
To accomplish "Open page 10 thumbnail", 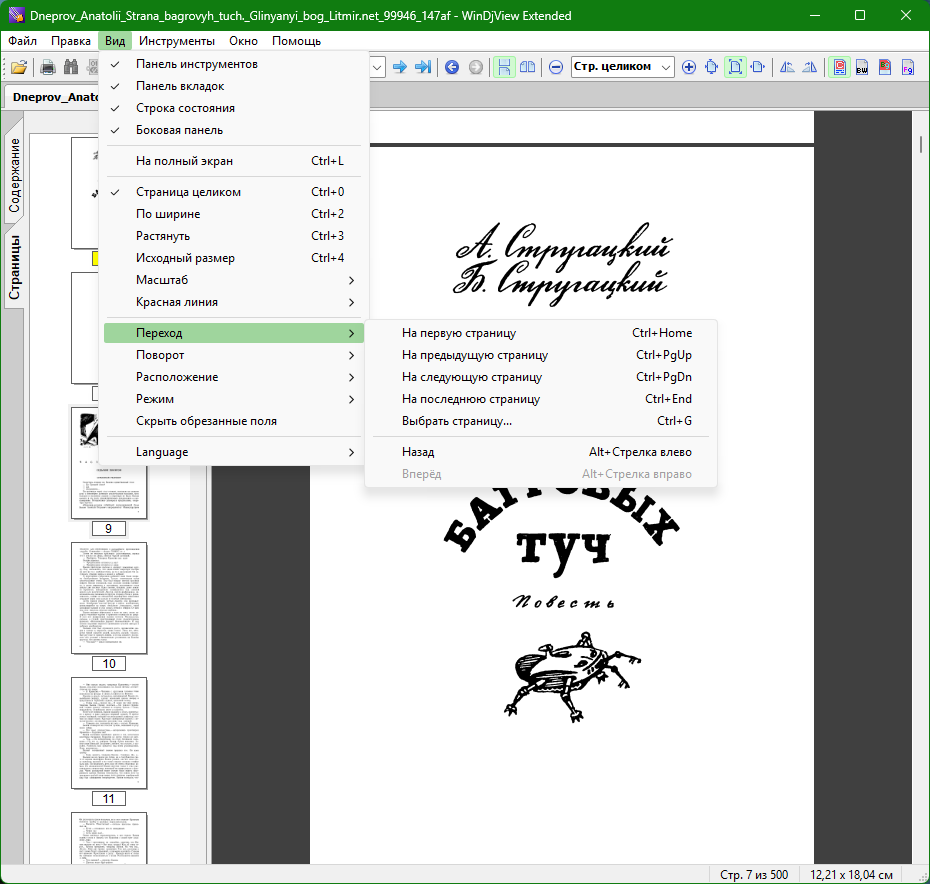I will pyautogui.click(x=109, y=598).
